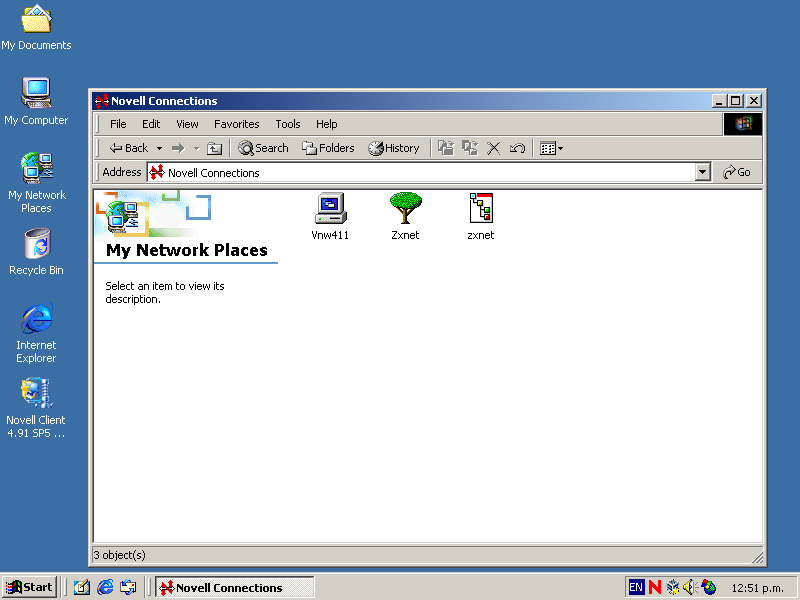800x600 pixels.
Task: Click the Go button
Action: tap(737, 172)
